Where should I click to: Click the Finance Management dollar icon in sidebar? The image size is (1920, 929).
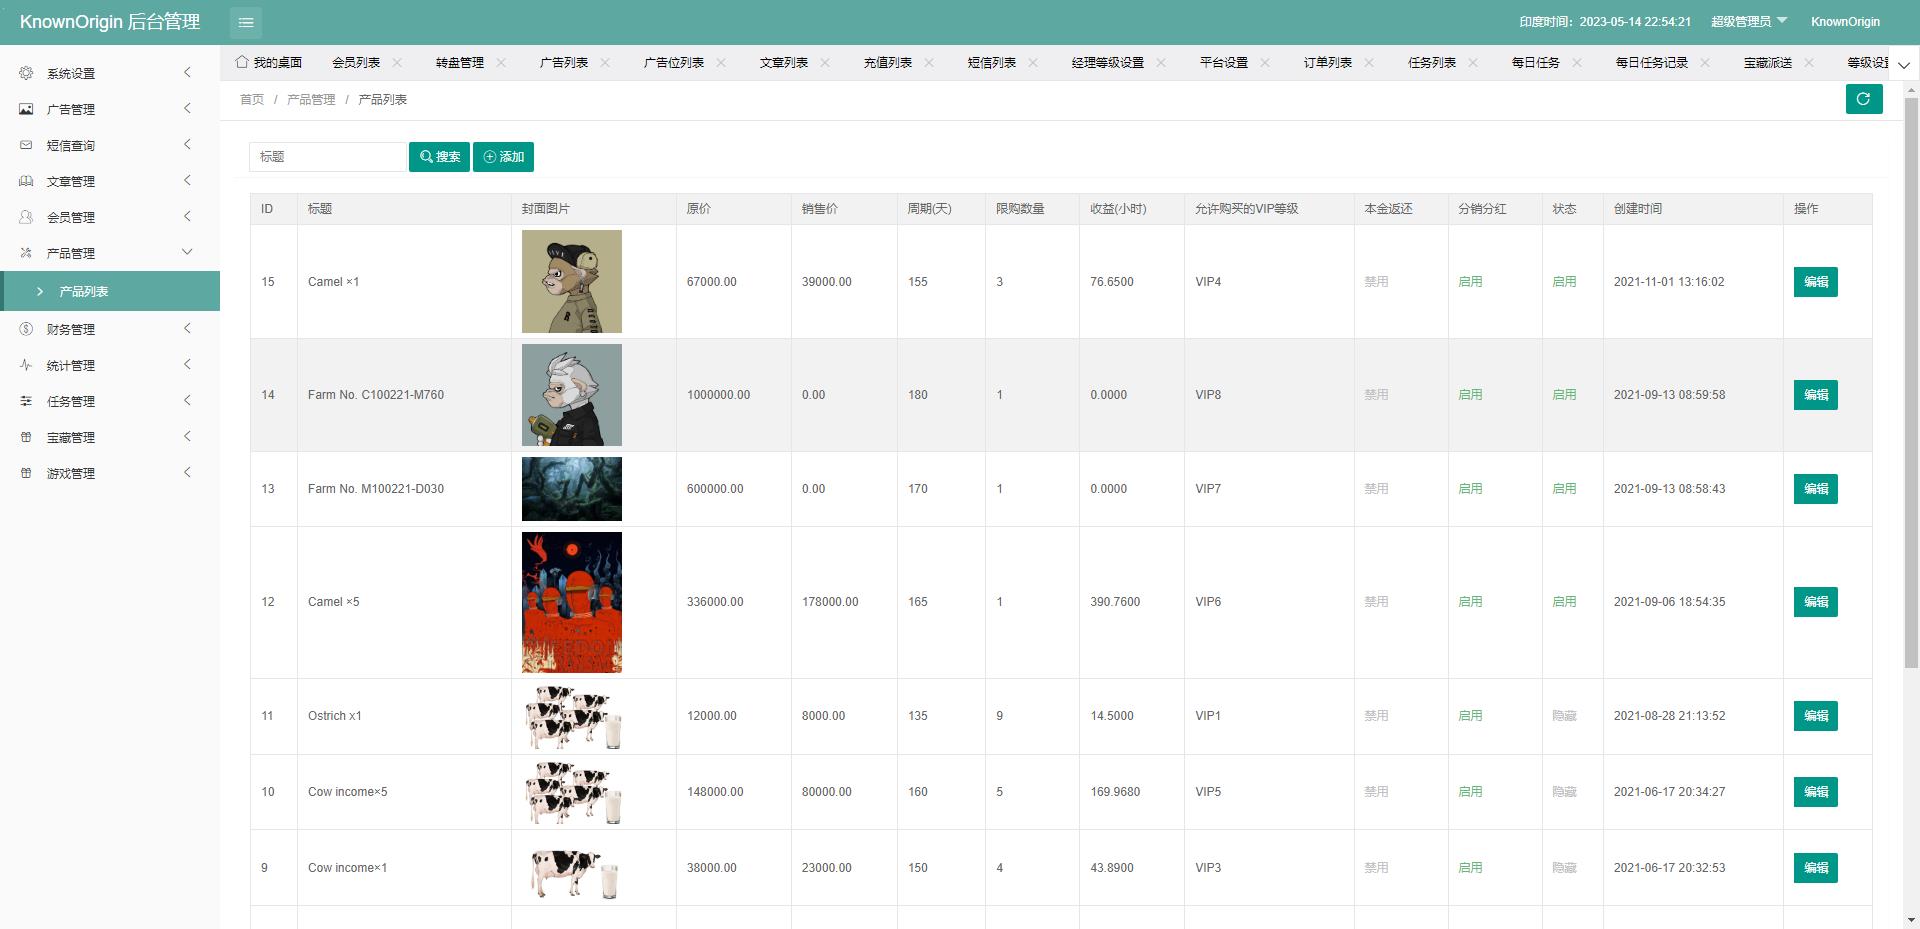pyautogui.click(x=26, y=329)
